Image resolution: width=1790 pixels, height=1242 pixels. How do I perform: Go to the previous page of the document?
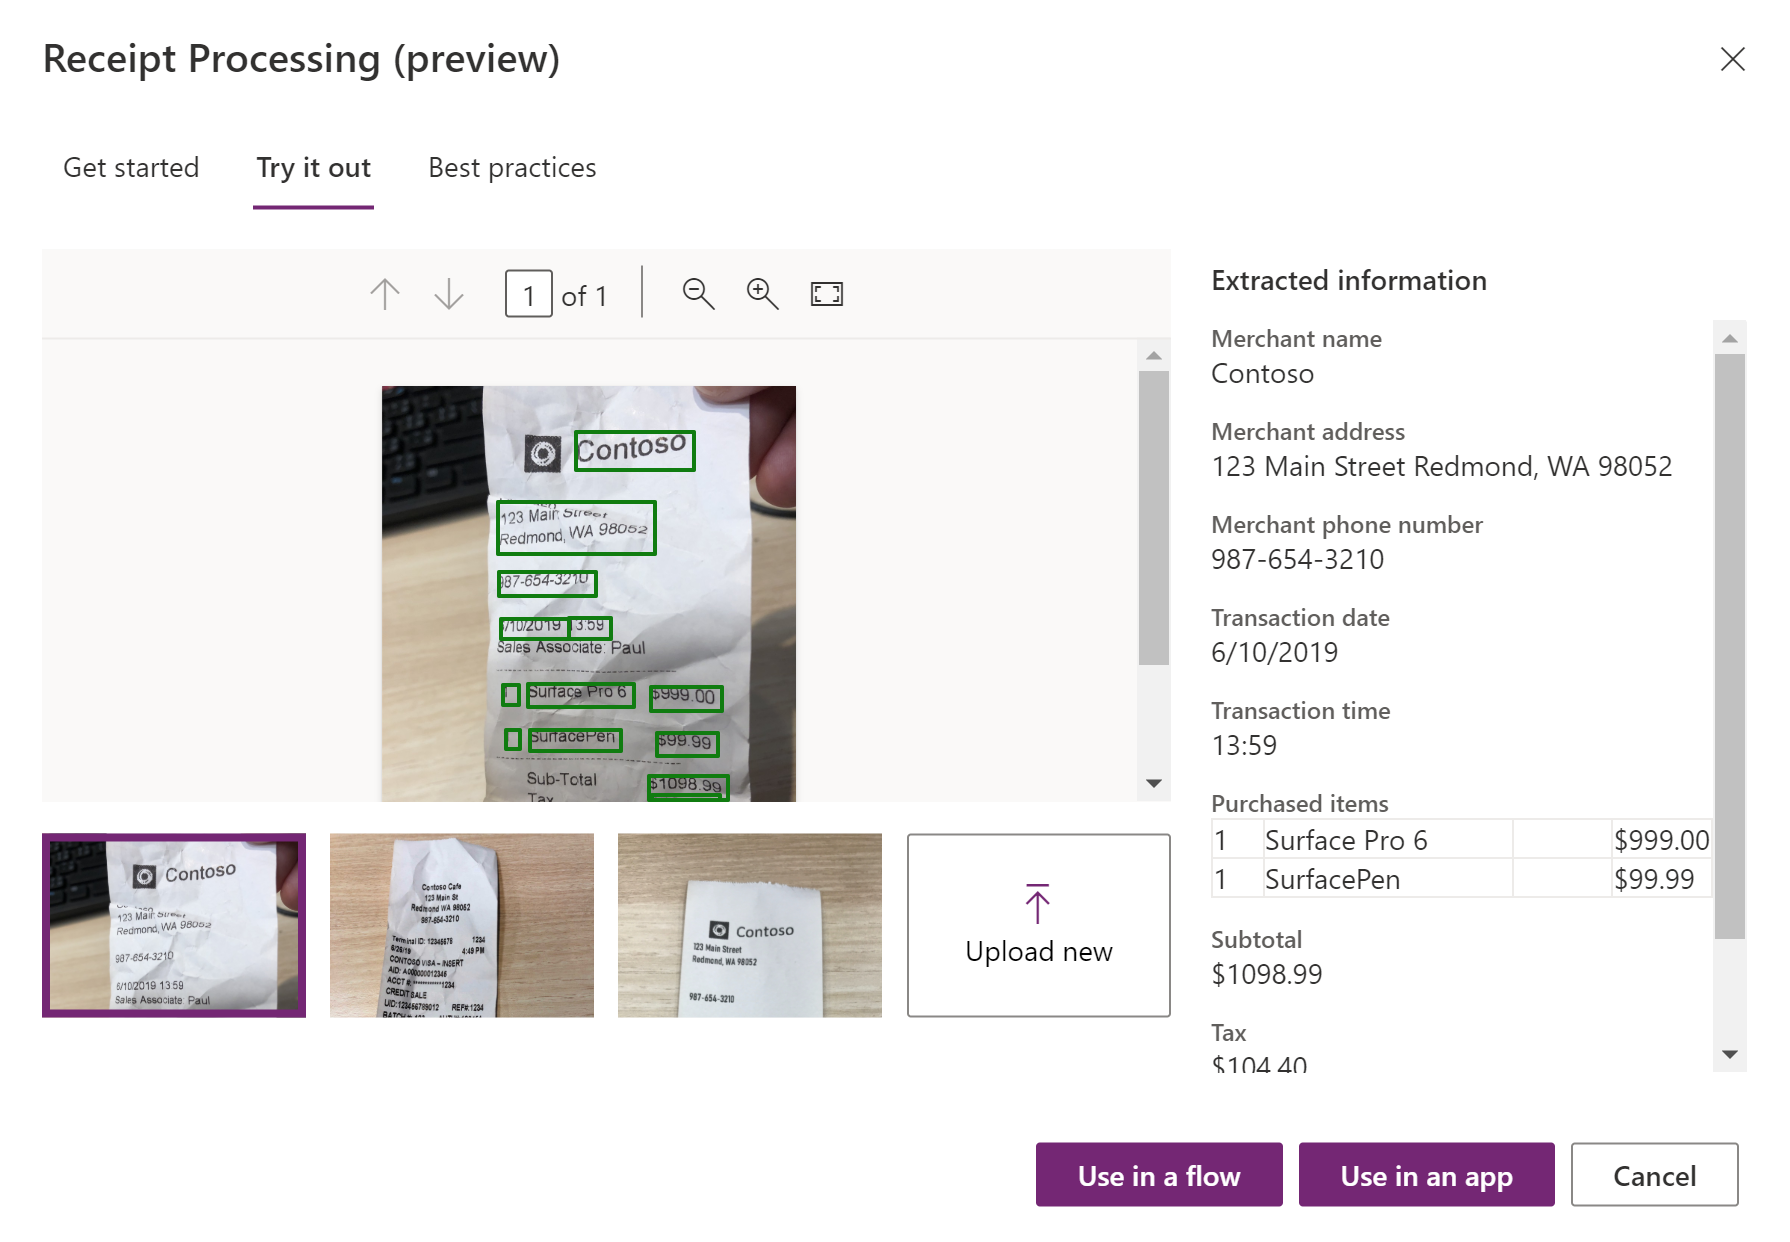pos(385,293)
